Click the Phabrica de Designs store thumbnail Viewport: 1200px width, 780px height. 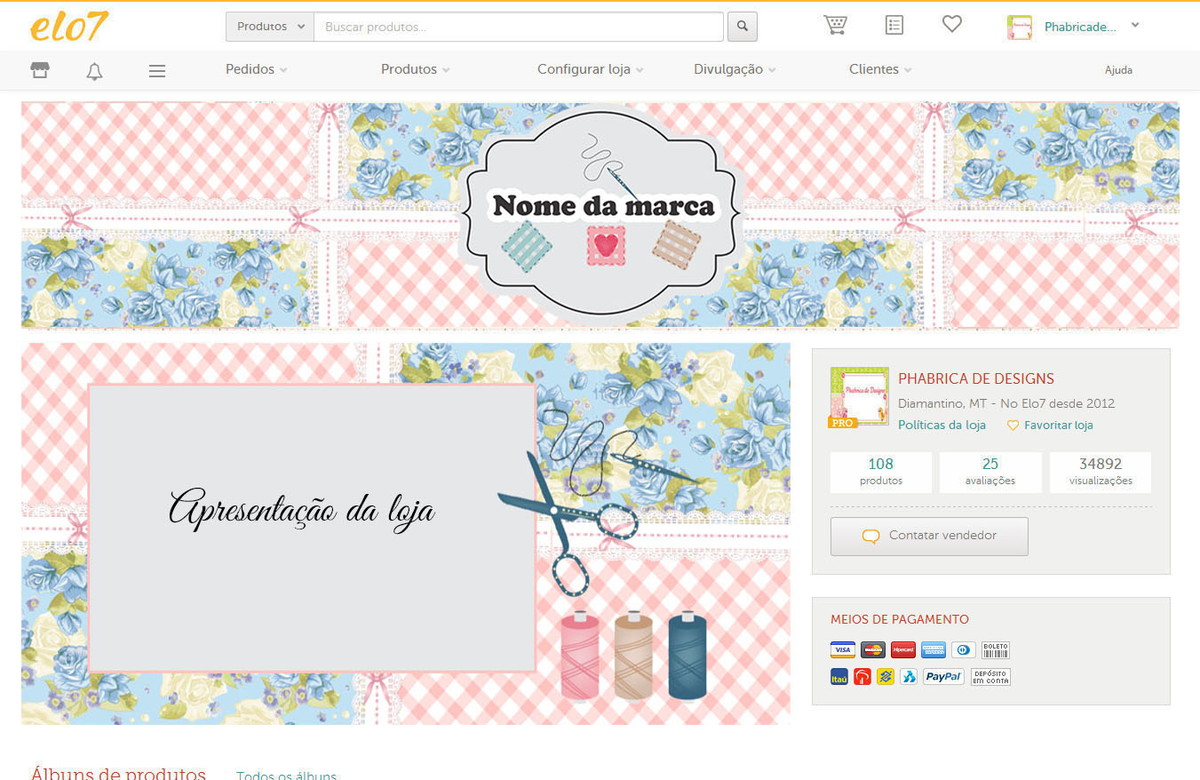tap(859, 396)
